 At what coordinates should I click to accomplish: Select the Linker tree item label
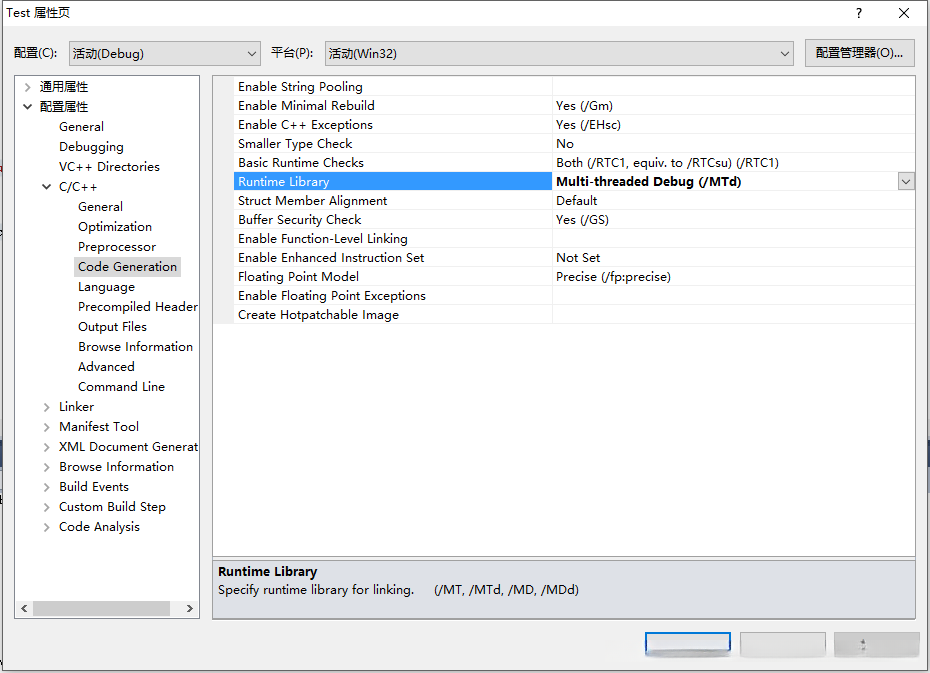click(77, 407)
